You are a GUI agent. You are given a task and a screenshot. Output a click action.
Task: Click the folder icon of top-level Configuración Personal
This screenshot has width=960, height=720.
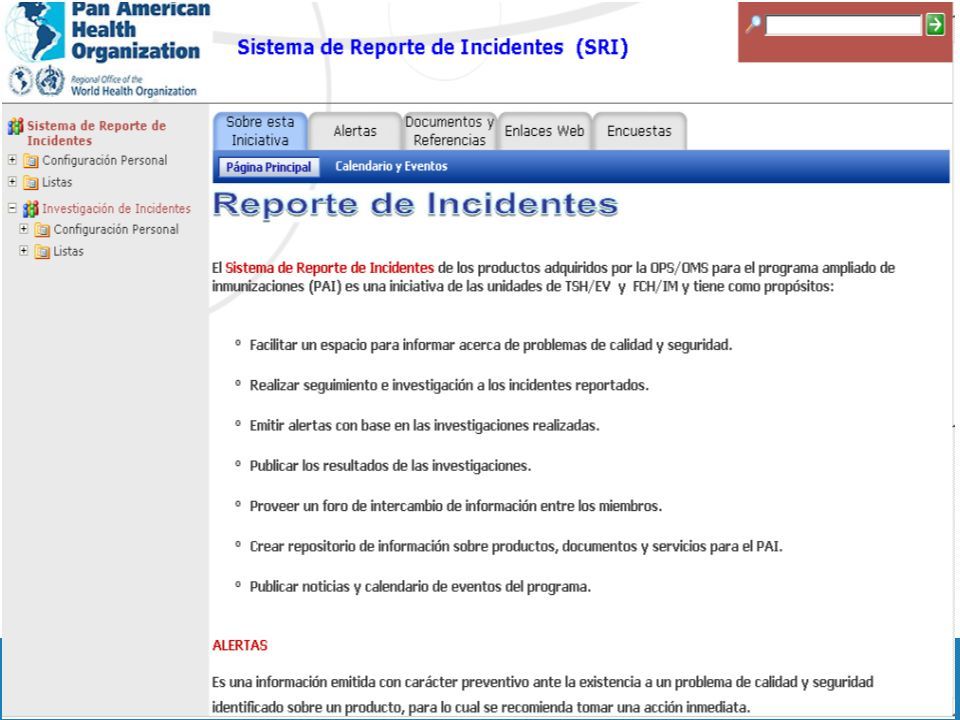[31, 161]
